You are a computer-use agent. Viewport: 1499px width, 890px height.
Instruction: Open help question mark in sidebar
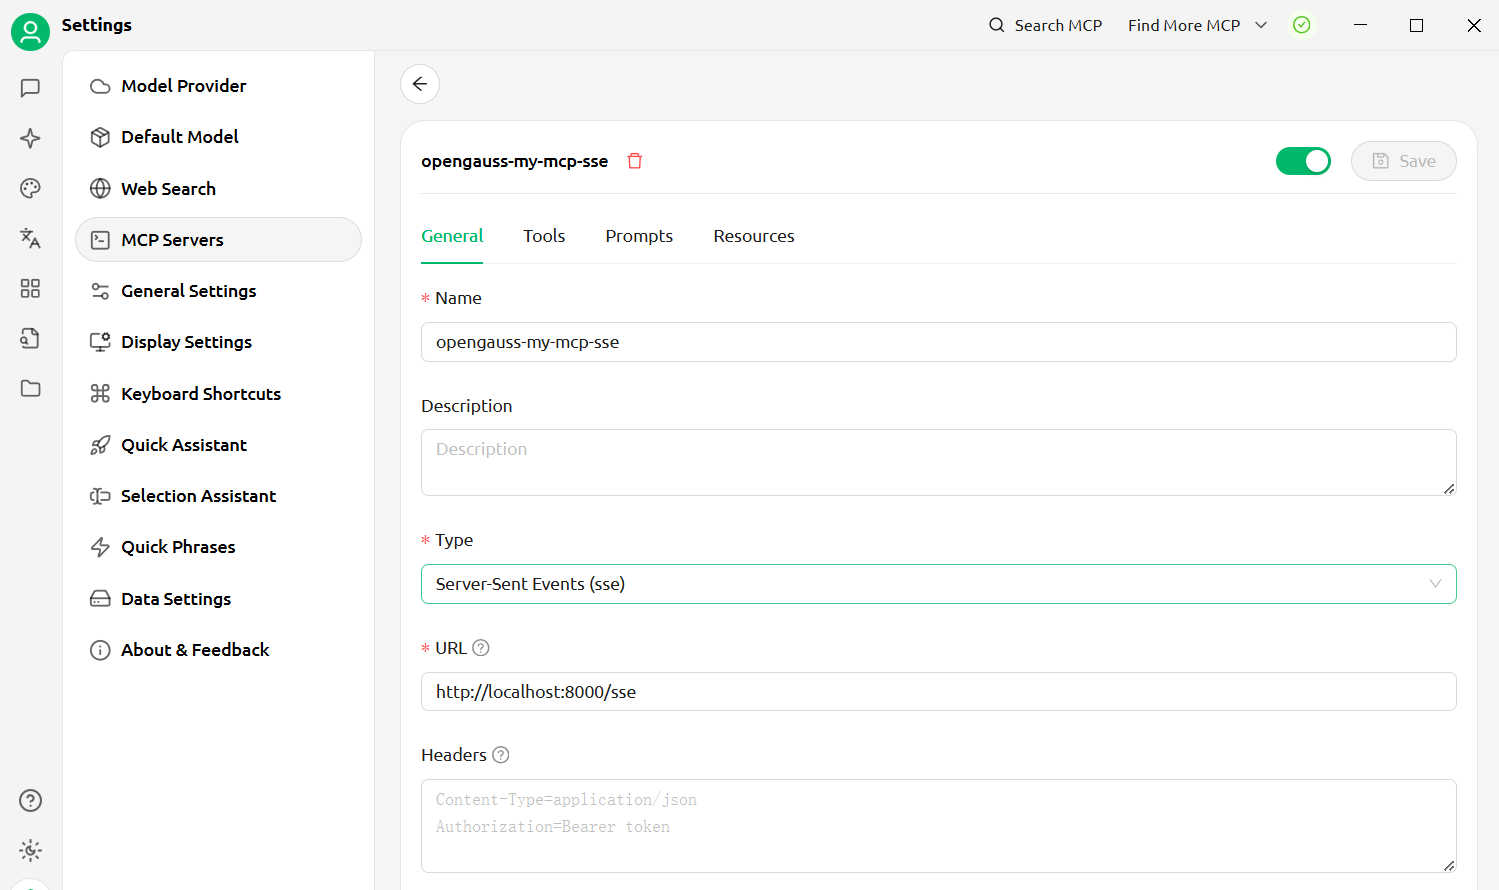[30, 800]
